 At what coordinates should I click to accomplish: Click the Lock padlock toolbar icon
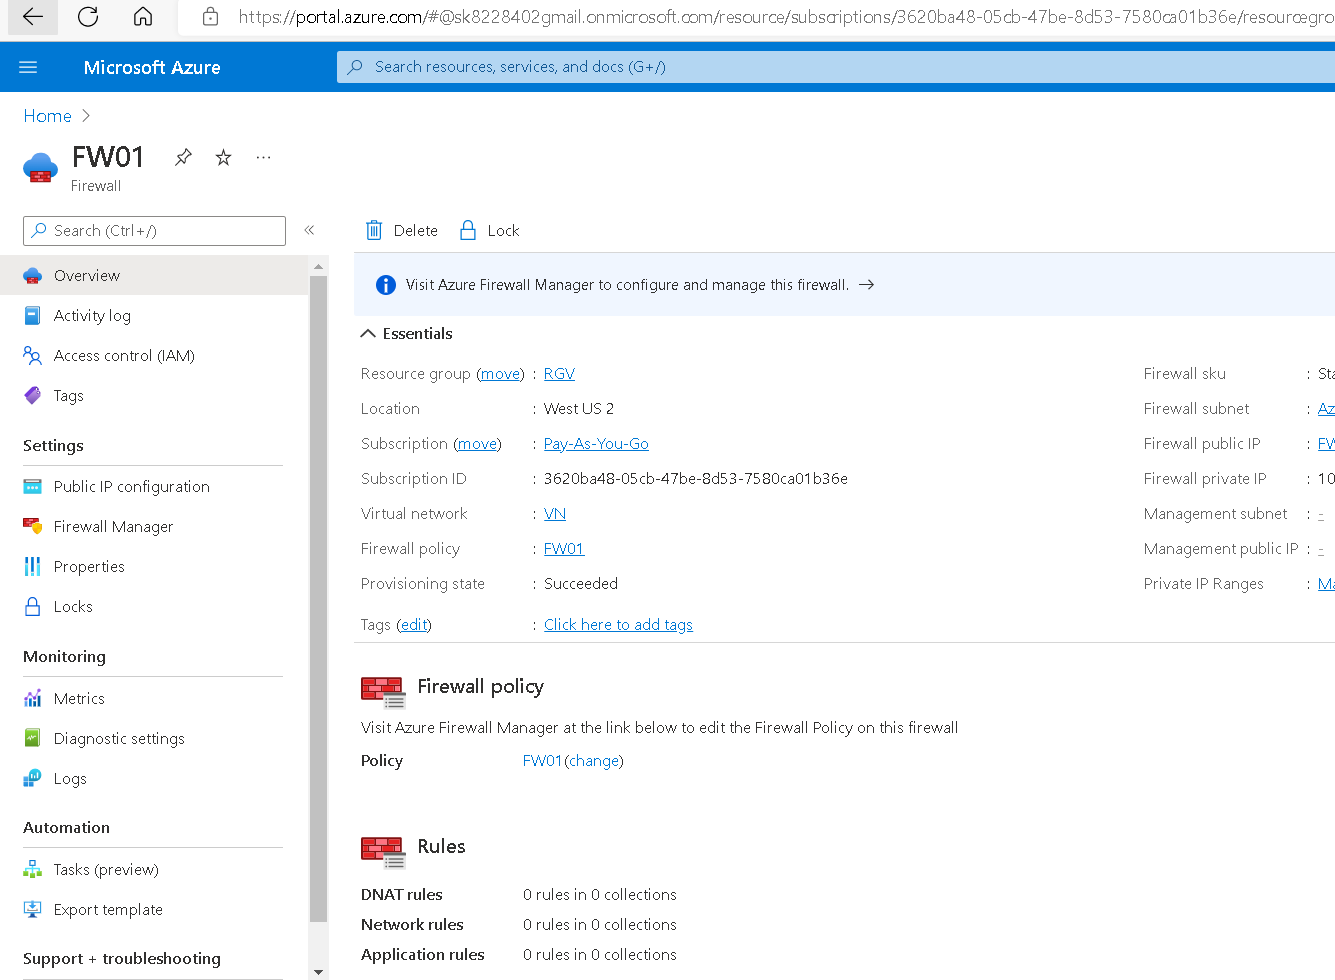(467, 230)
